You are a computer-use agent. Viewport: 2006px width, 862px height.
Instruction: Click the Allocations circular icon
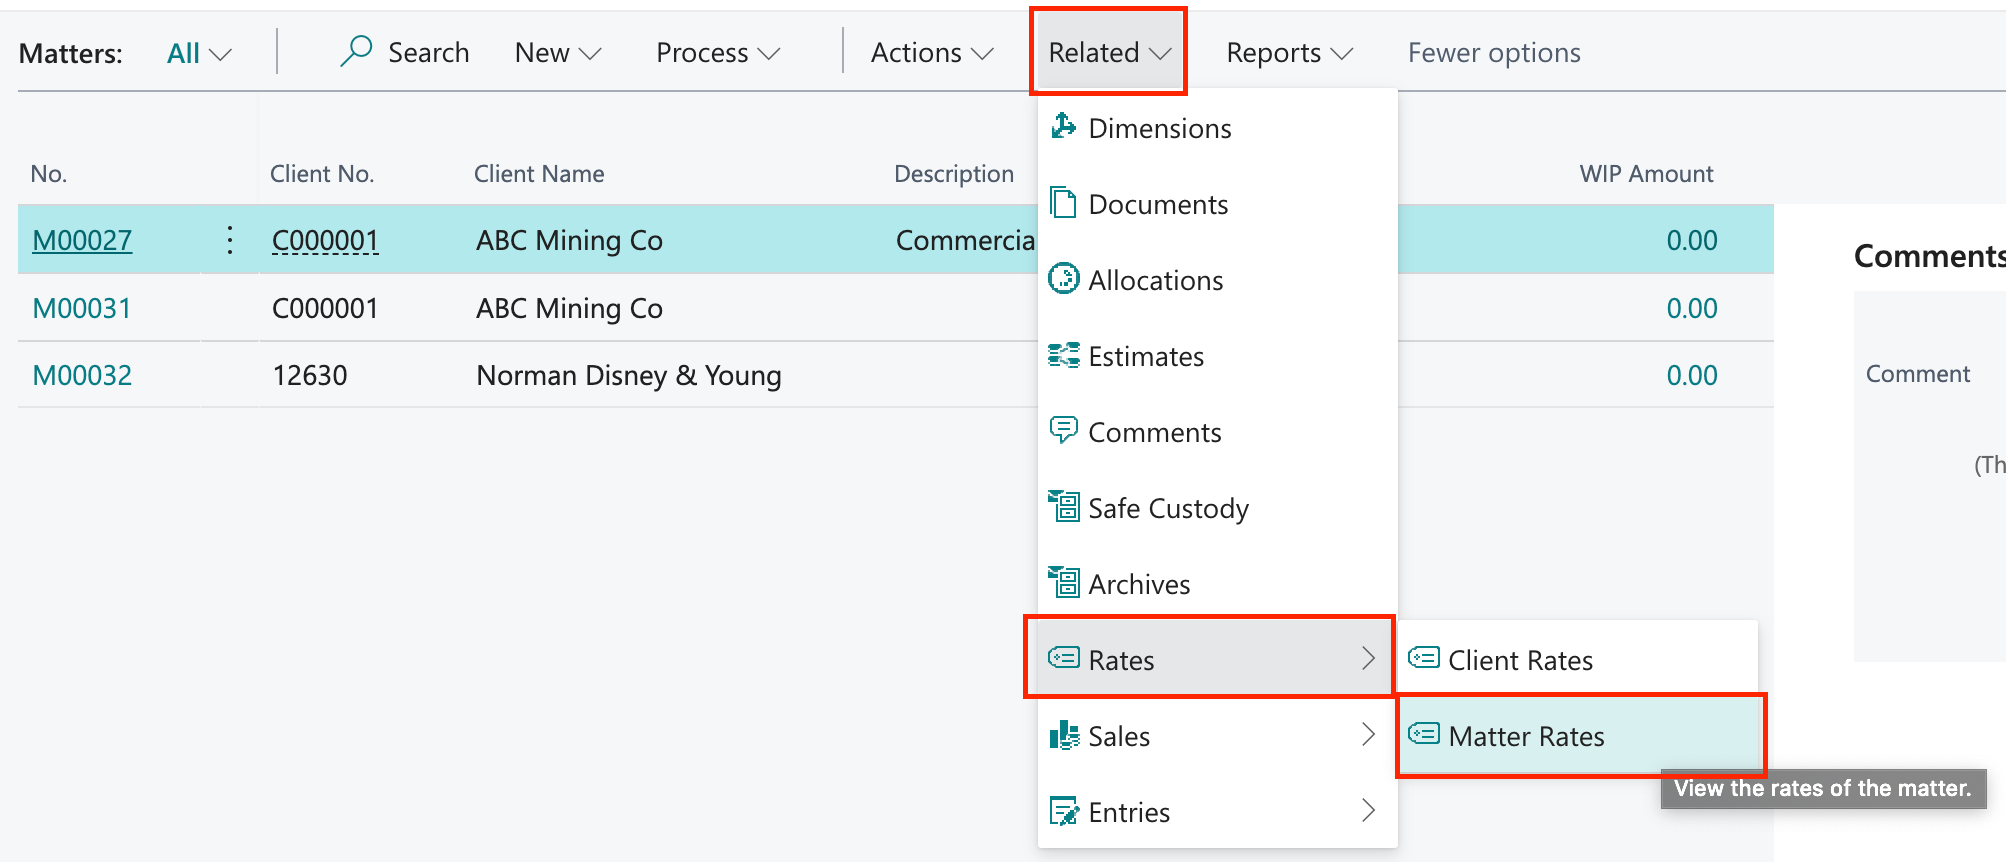point(1063,279)
